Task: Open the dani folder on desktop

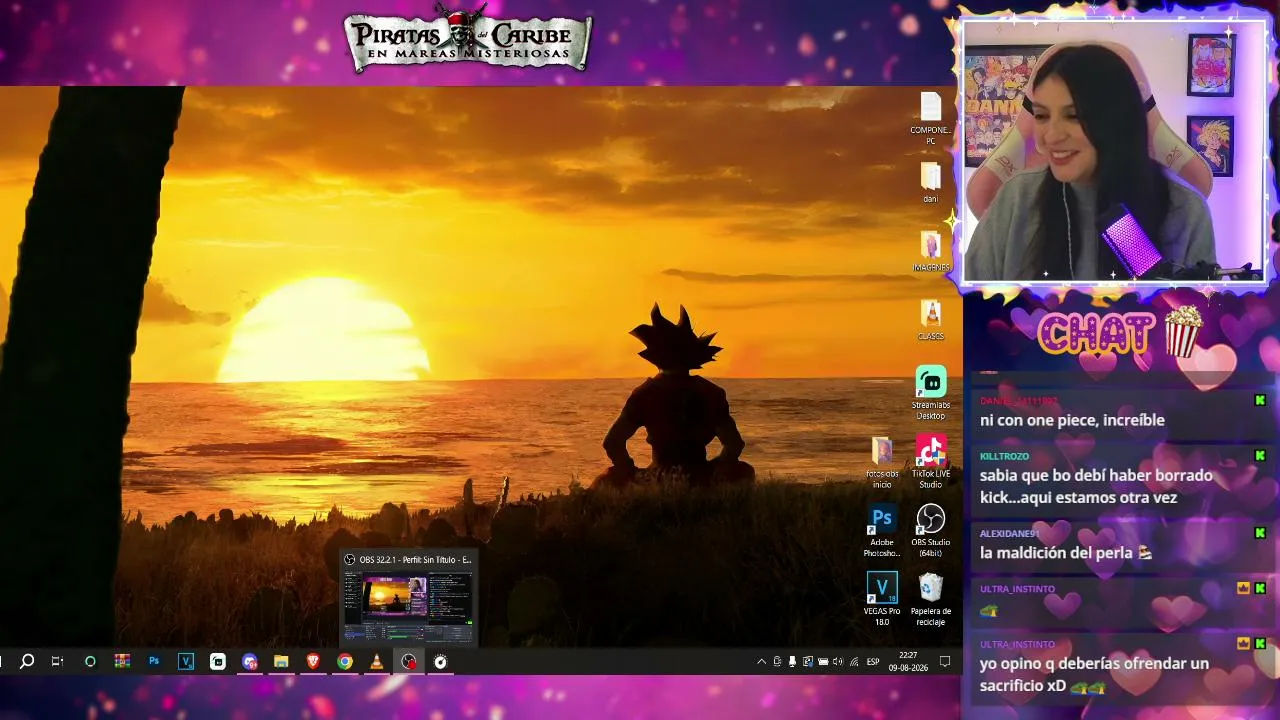Action: tap(930, 182)
